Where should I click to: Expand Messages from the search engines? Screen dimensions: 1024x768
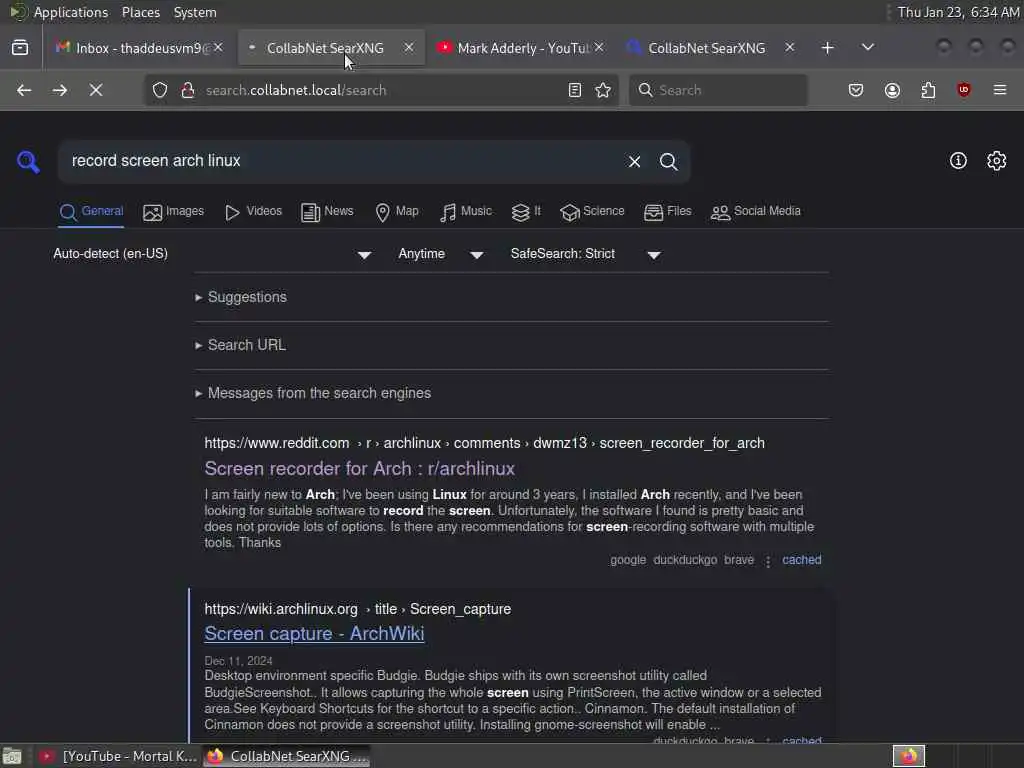point(313,393)
